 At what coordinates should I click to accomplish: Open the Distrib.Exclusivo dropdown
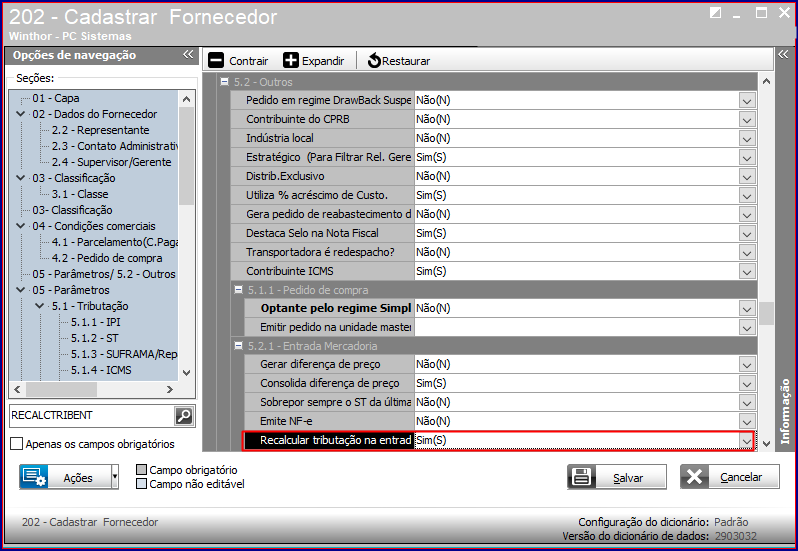[747, 177]
